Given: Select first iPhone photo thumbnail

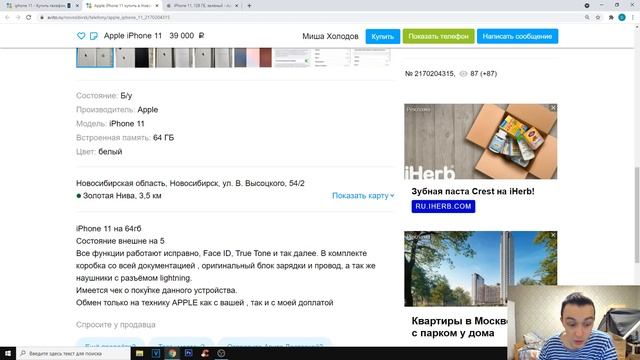Looking at the screenshot, I should tap(95, 58).
